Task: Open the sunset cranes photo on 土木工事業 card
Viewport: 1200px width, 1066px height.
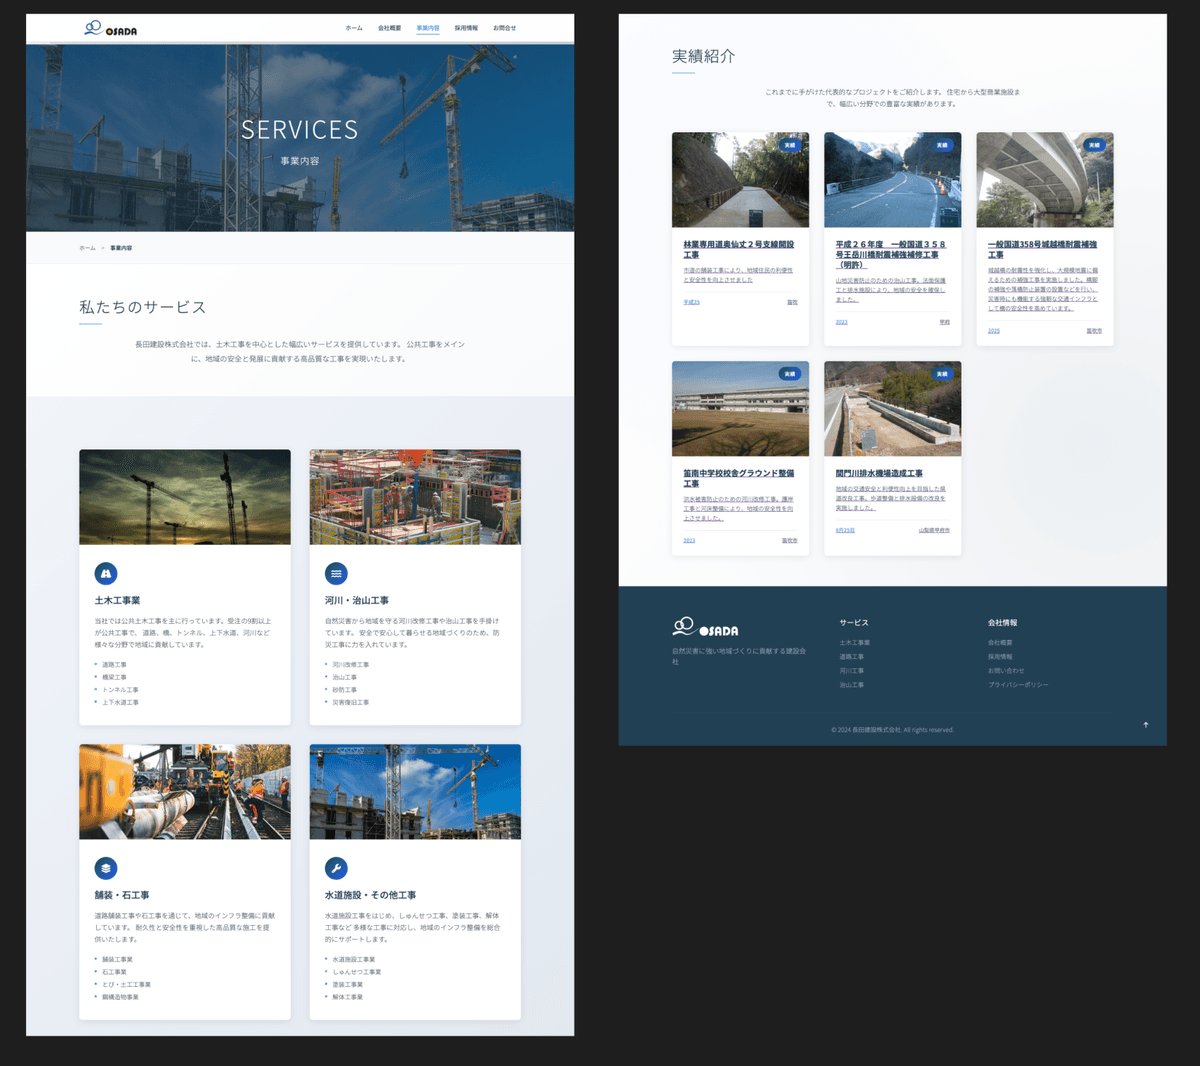Action: [x=185, y=497]
